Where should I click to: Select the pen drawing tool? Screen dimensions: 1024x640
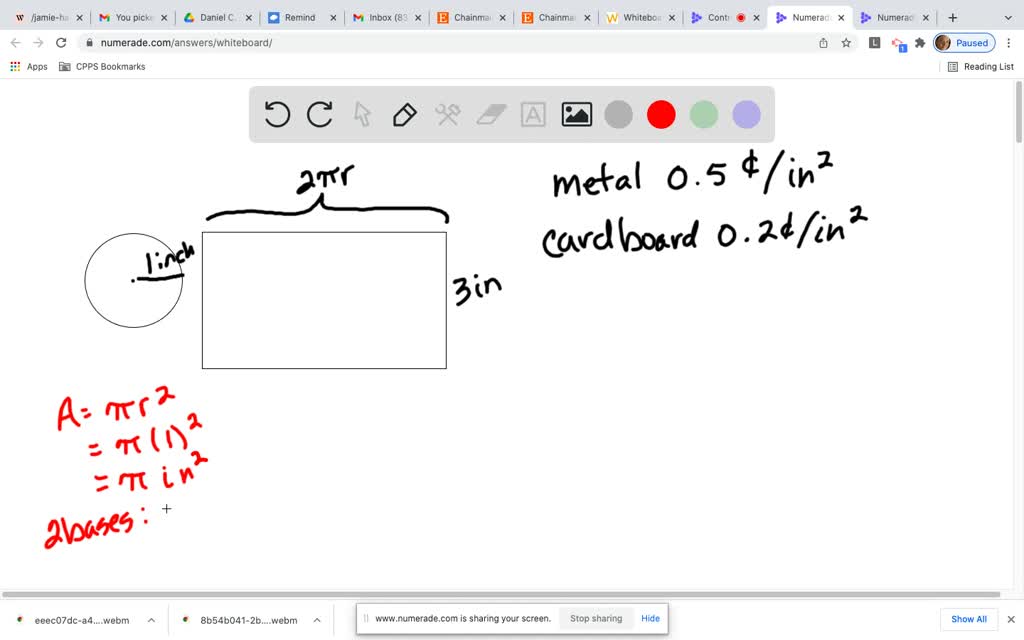click(x=404, y=114)
